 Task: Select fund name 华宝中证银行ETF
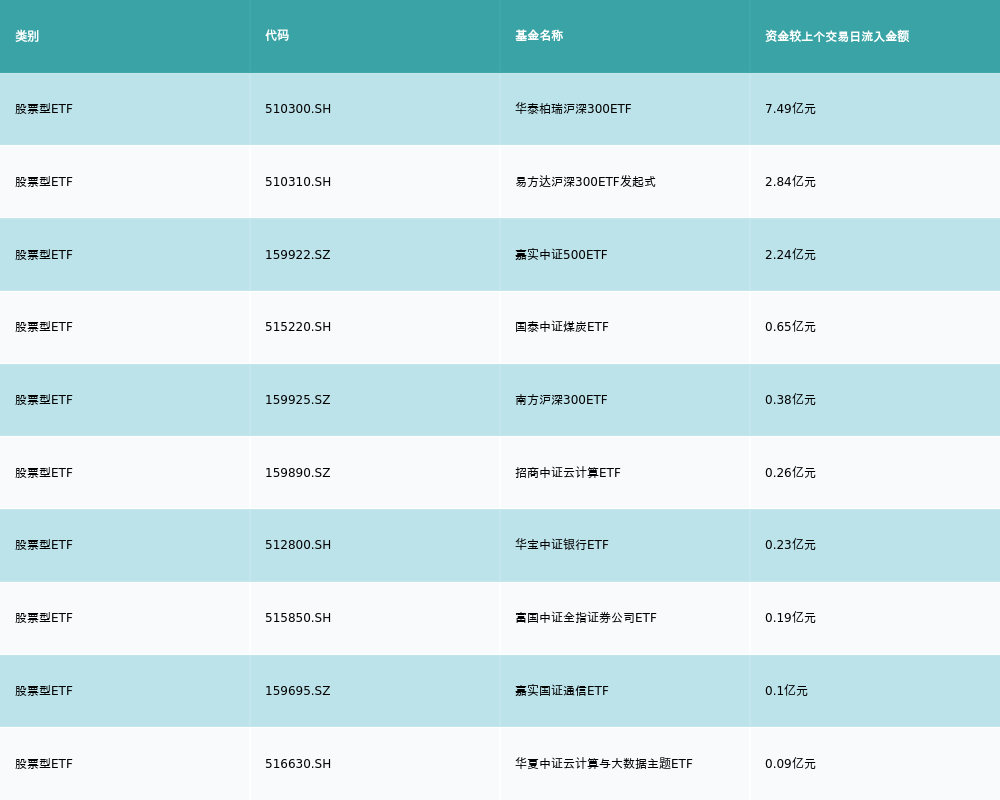562,545
